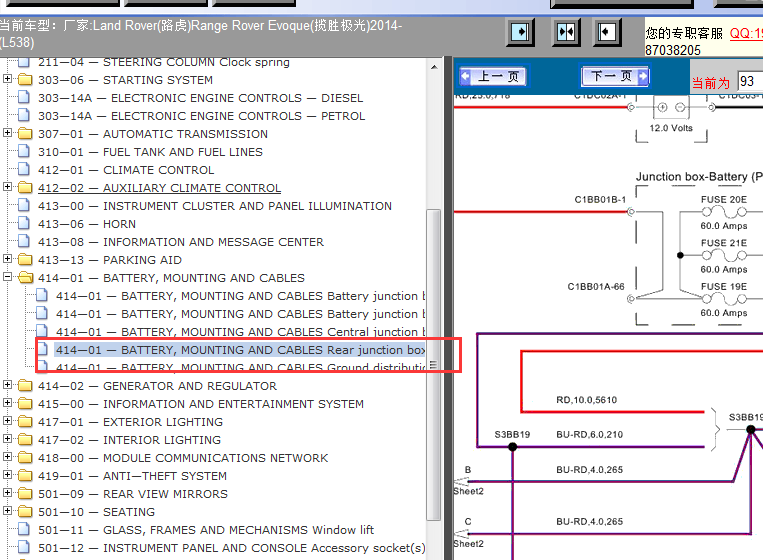The height and width of the screenshot is (560, 763).
Task: Click FUSE 21E label in wiring diagram
Action: pos(724,243)
